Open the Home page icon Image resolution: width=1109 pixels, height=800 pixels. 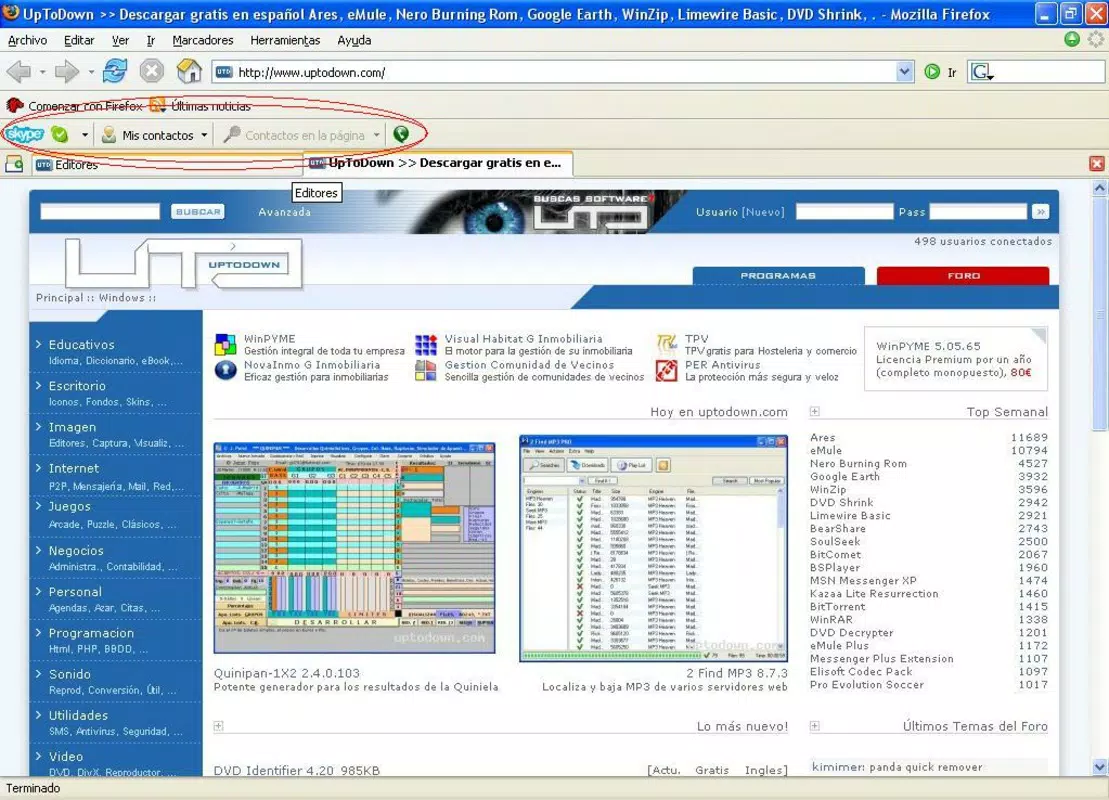pyautogui.click(x=189, y=71)
